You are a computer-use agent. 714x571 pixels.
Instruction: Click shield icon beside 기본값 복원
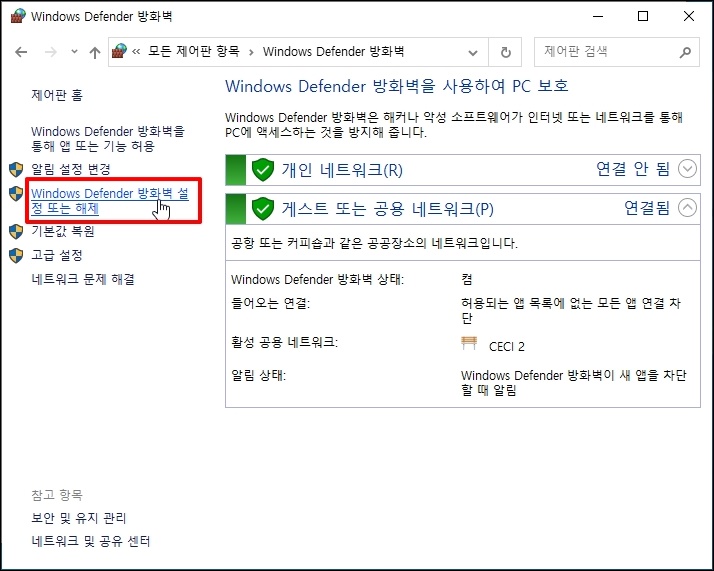(x=16, y=231)
